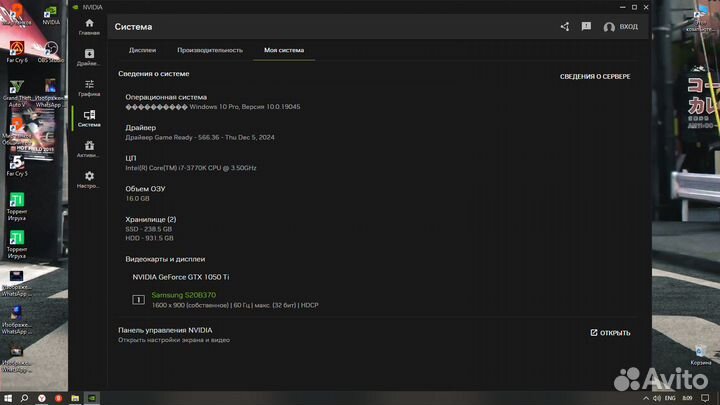
Task: Open the Главная home section in sidebar
Action: click(x=89, y=26)
